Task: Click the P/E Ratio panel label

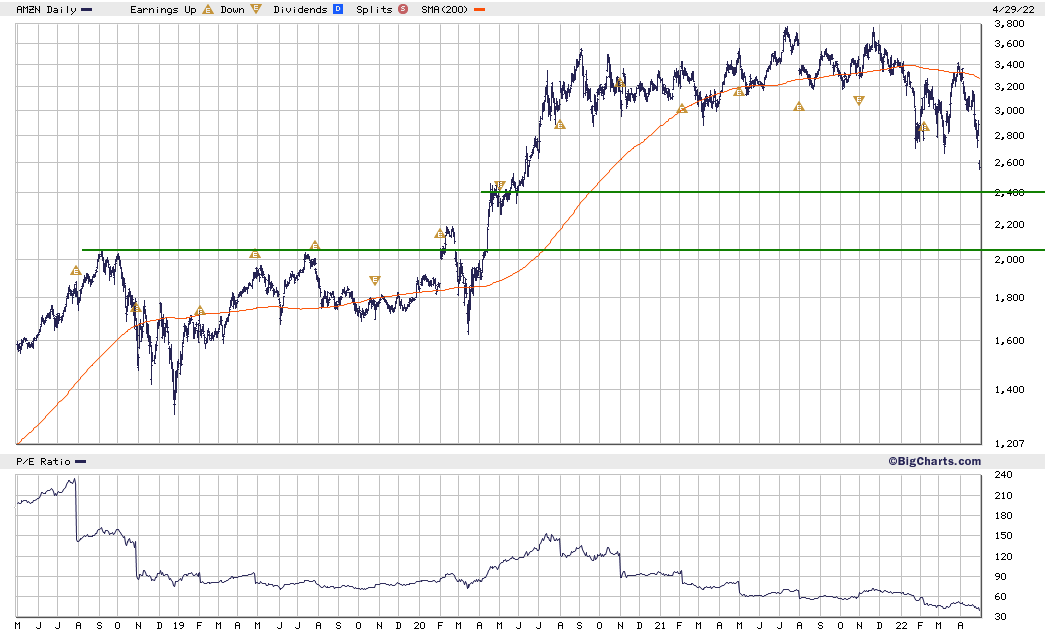Action: [x=43, y=462]
